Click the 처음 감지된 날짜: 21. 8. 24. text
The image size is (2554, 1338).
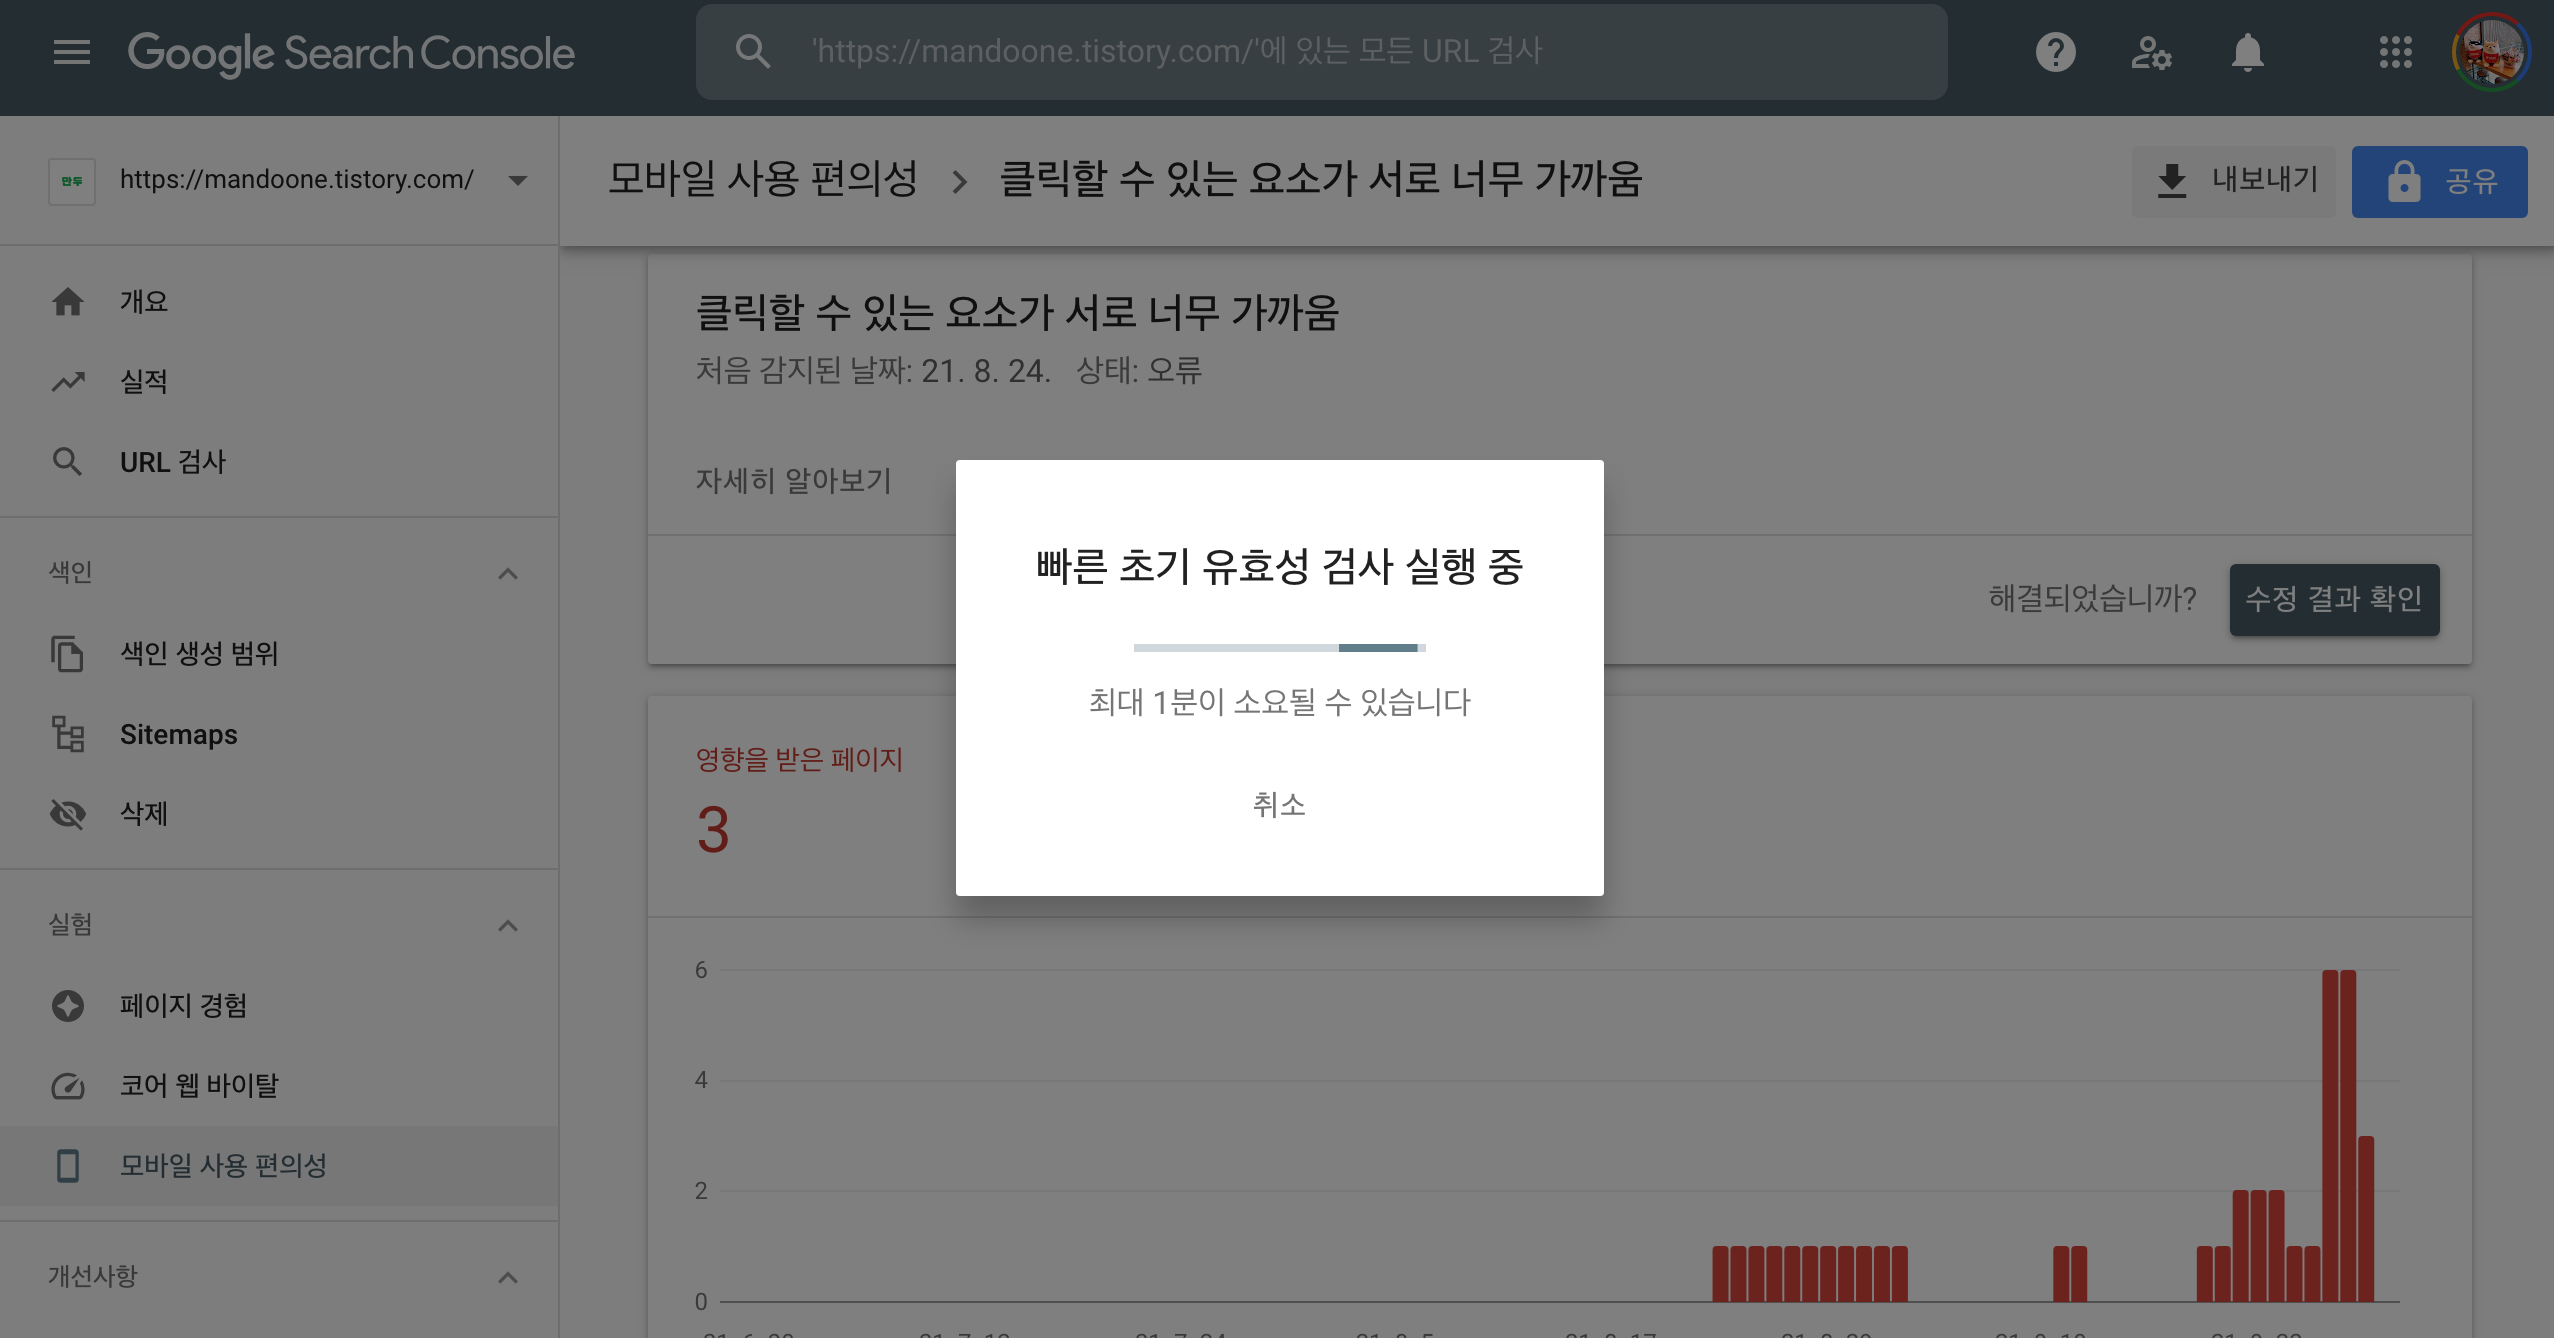873,371
